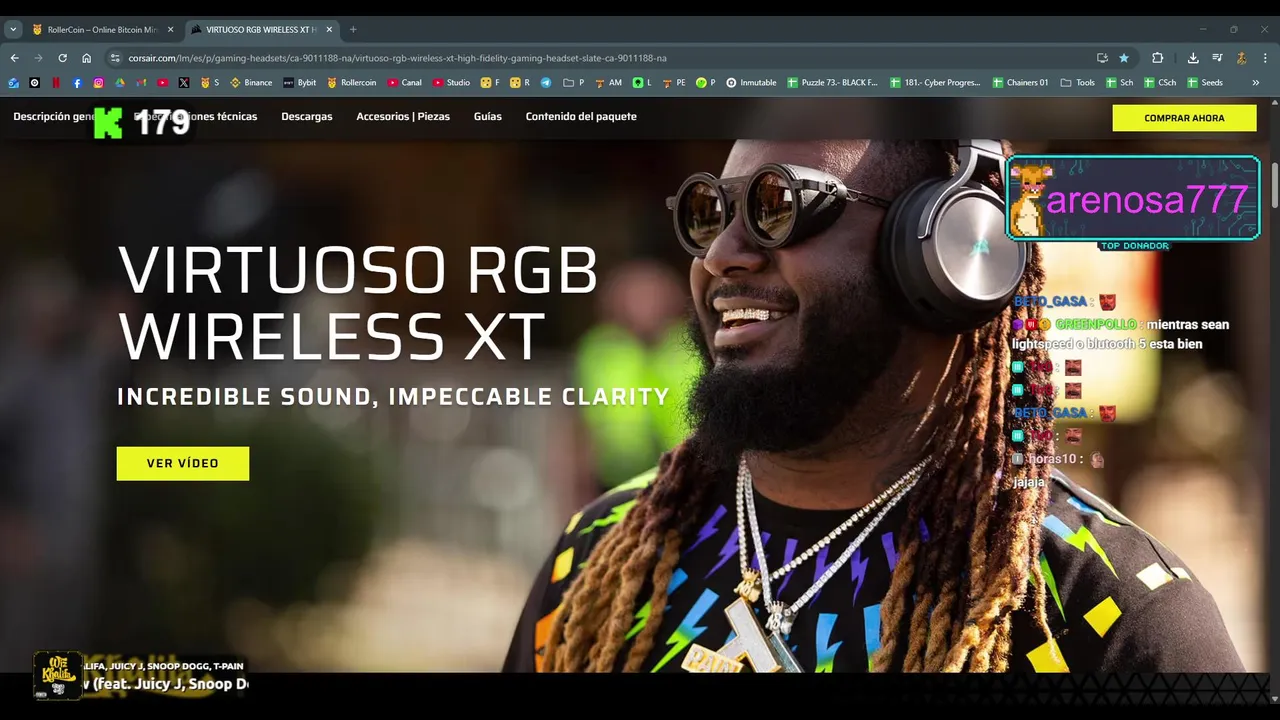This screenshot has width=1280, height=720.
Task: Go to Accesorios | Piezas section
Action: [x=403, y=116]
